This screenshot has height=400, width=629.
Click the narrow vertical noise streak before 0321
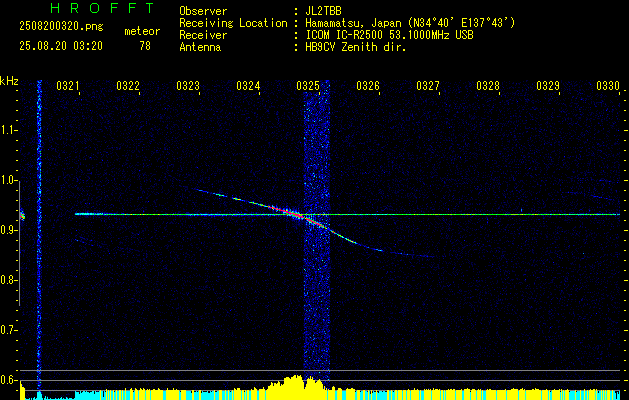tap(39, 235)
